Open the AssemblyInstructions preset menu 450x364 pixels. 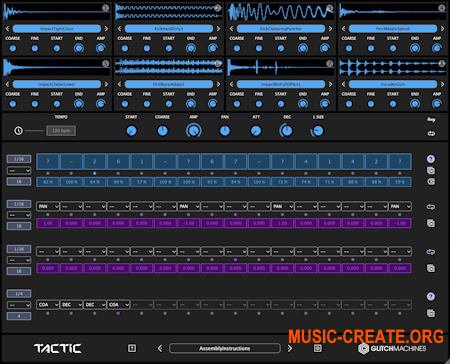coord(225,348)
